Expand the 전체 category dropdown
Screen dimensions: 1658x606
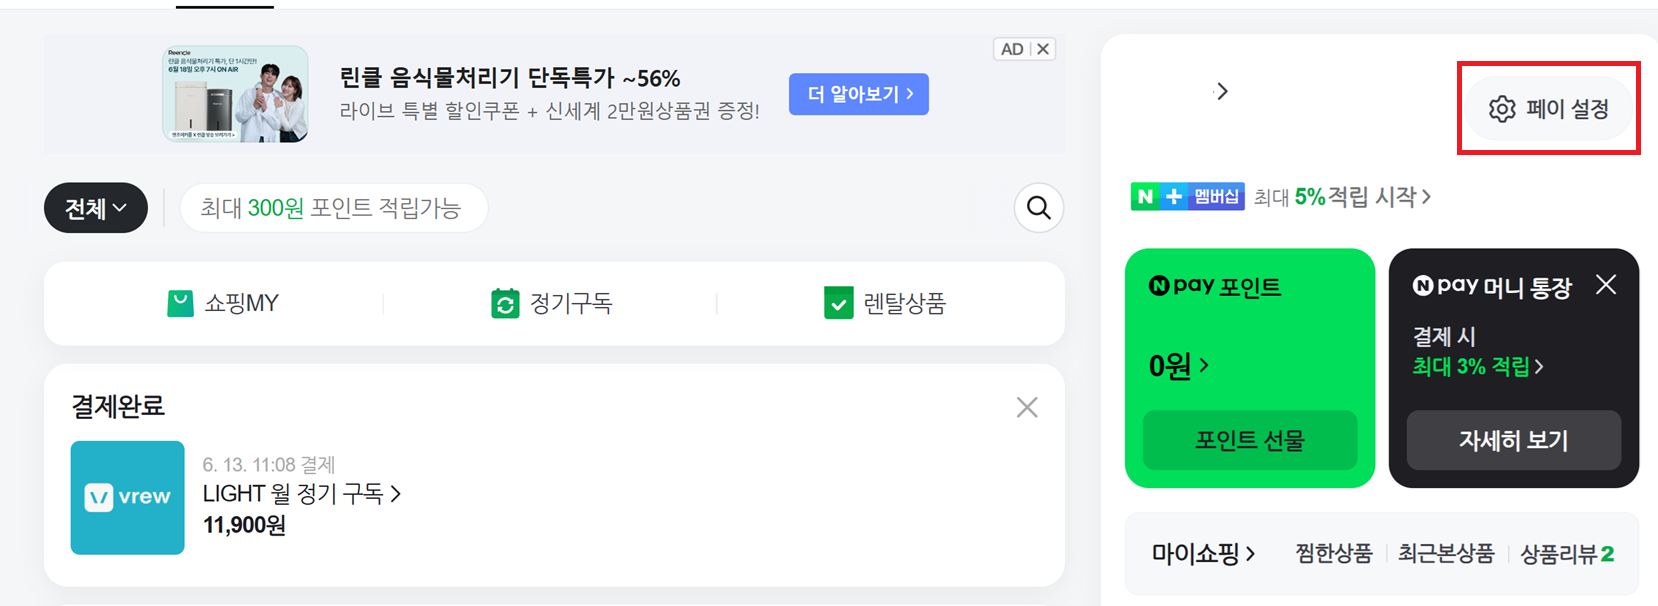point(96,208)
